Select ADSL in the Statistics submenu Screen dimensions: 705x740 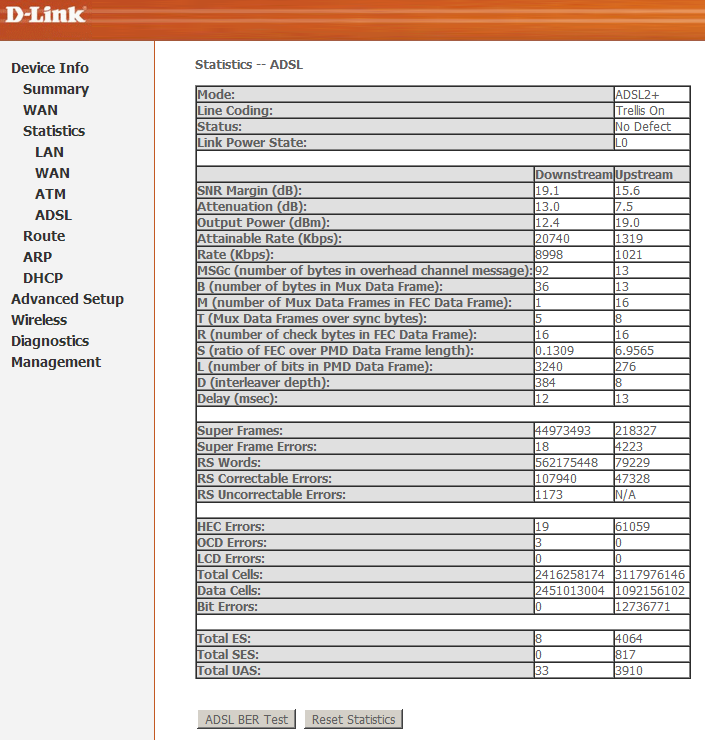point(53,215)
